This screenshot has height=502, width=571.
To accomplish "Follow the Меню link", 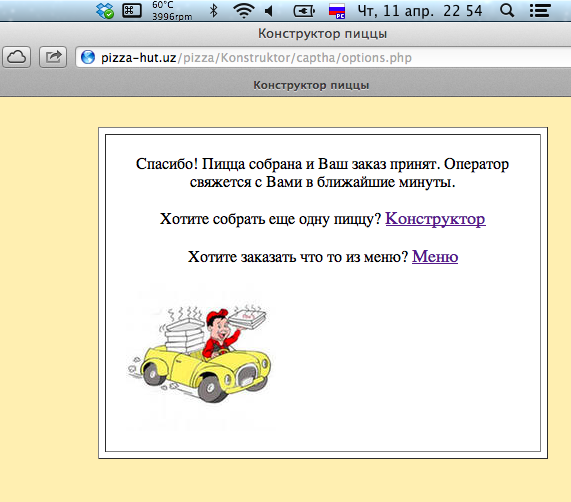I will point(435,257).
